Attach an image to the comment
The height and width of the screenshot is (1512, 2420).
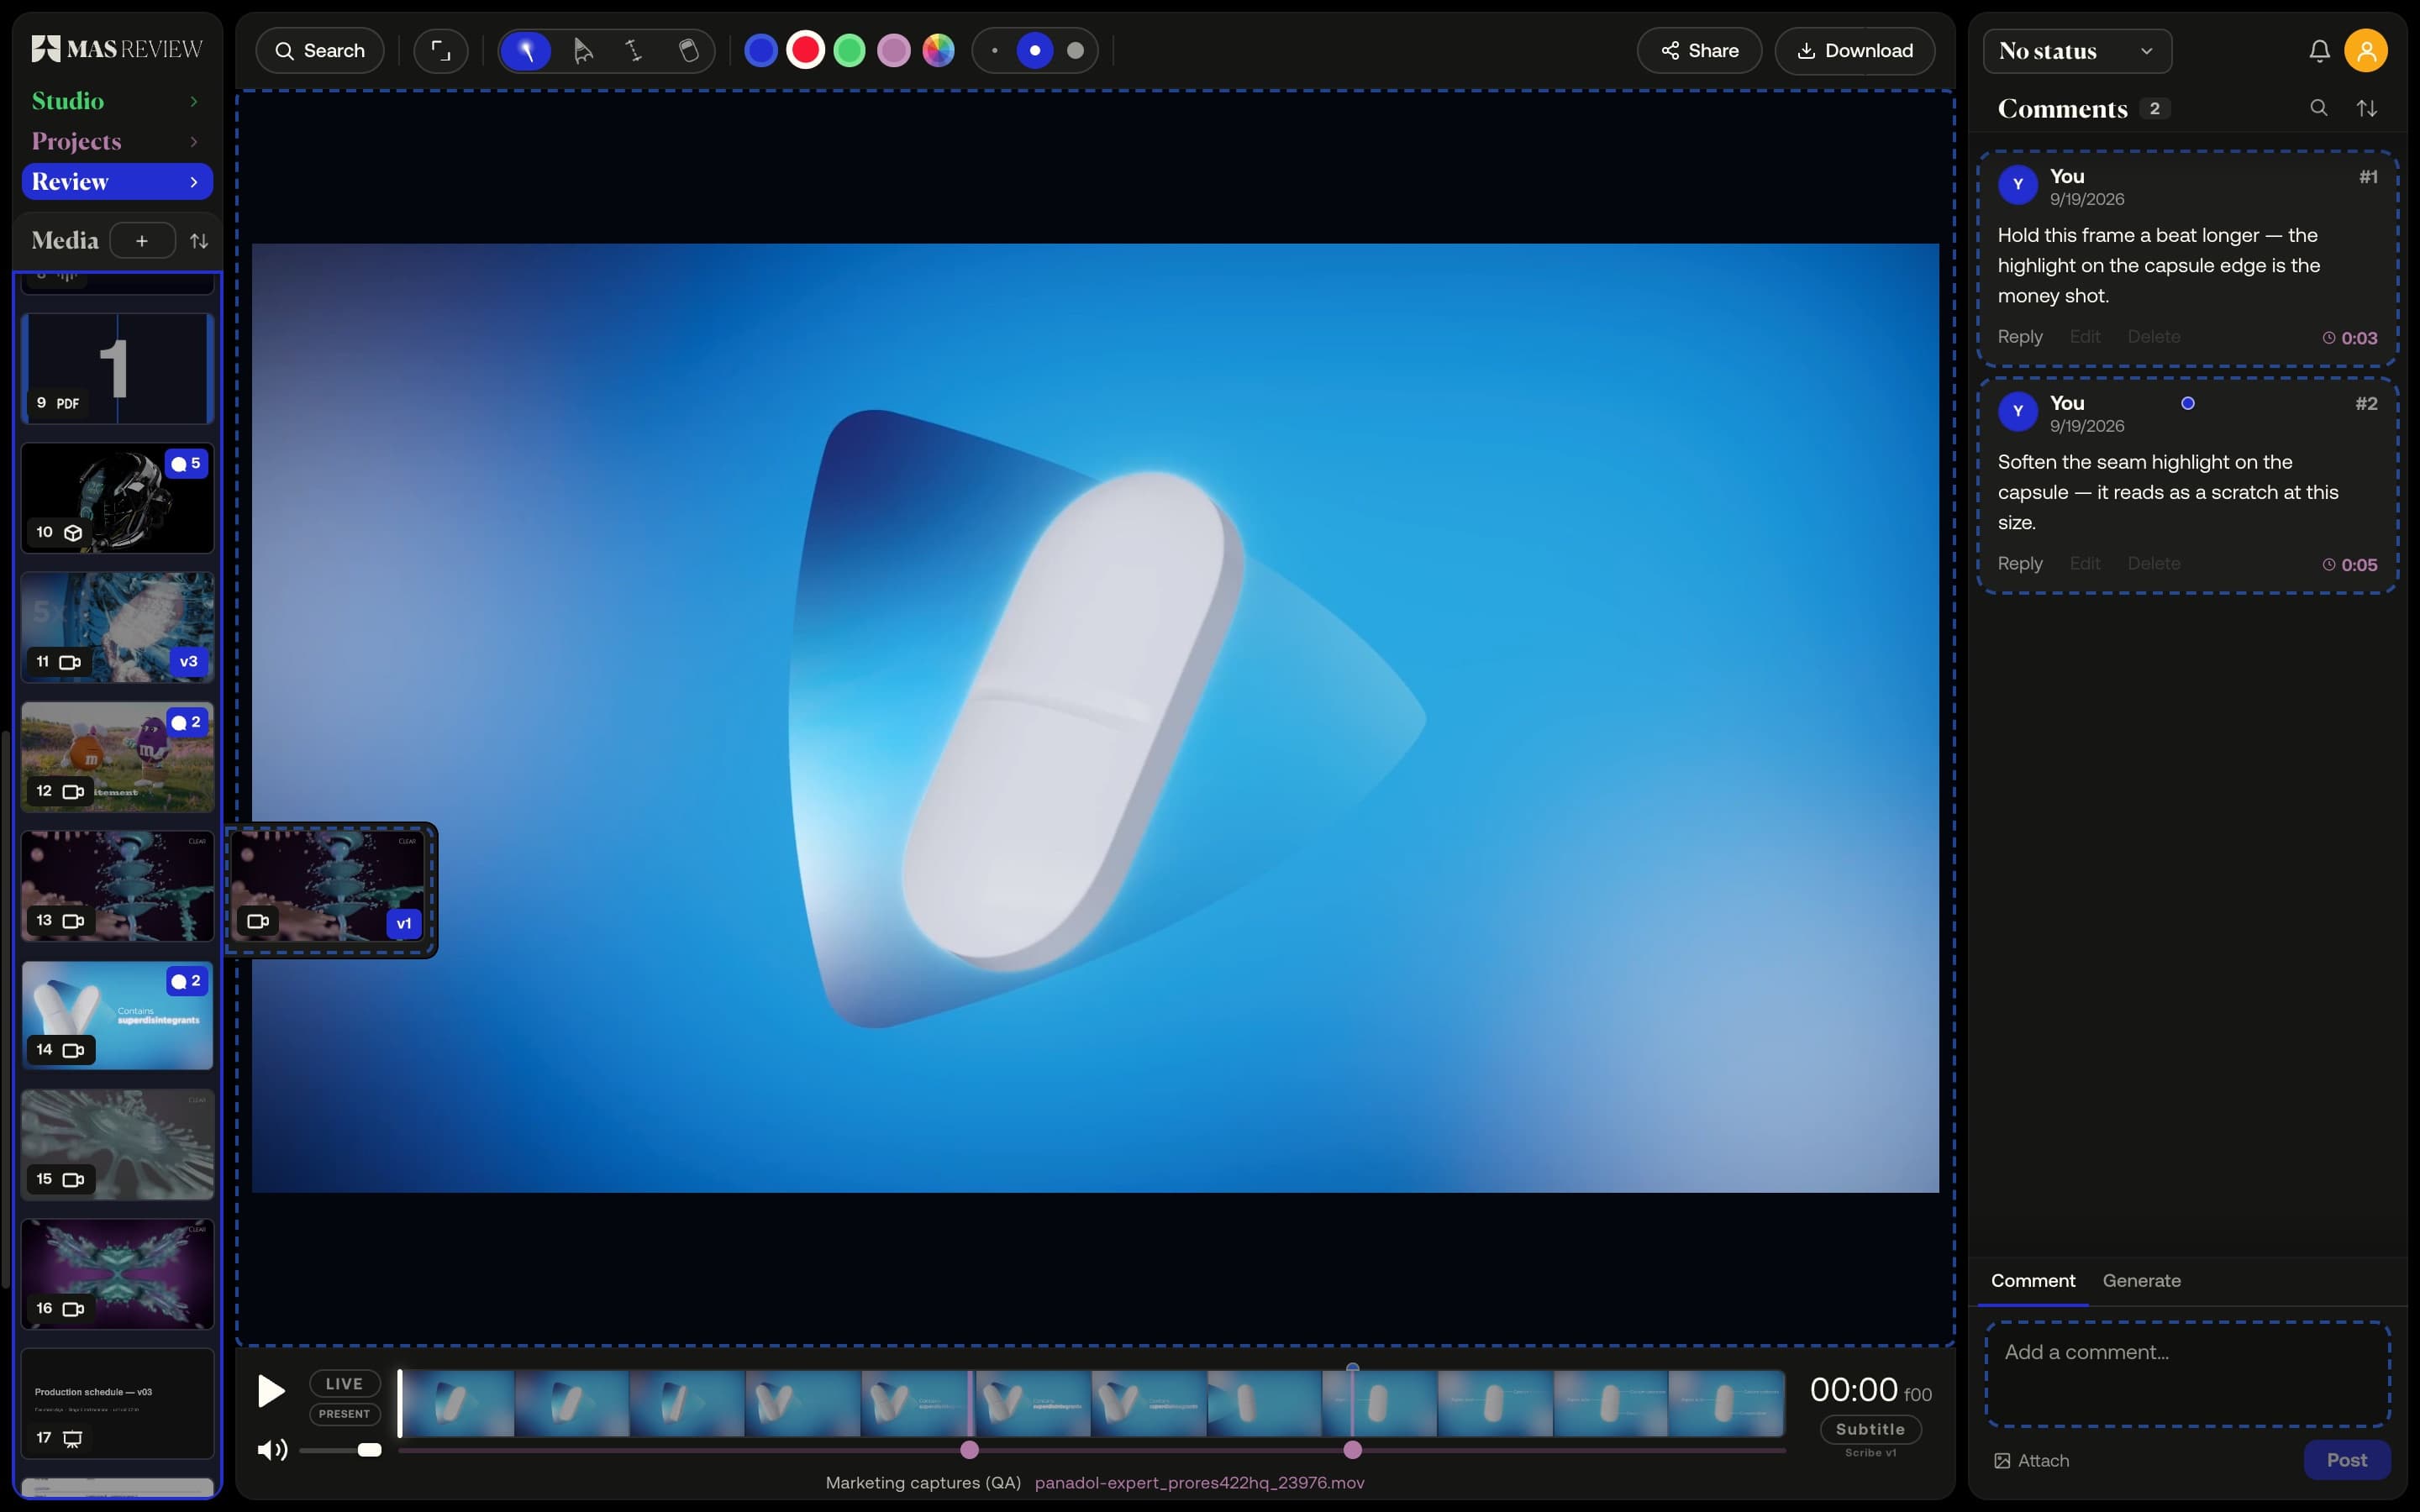[2031, 1461]
